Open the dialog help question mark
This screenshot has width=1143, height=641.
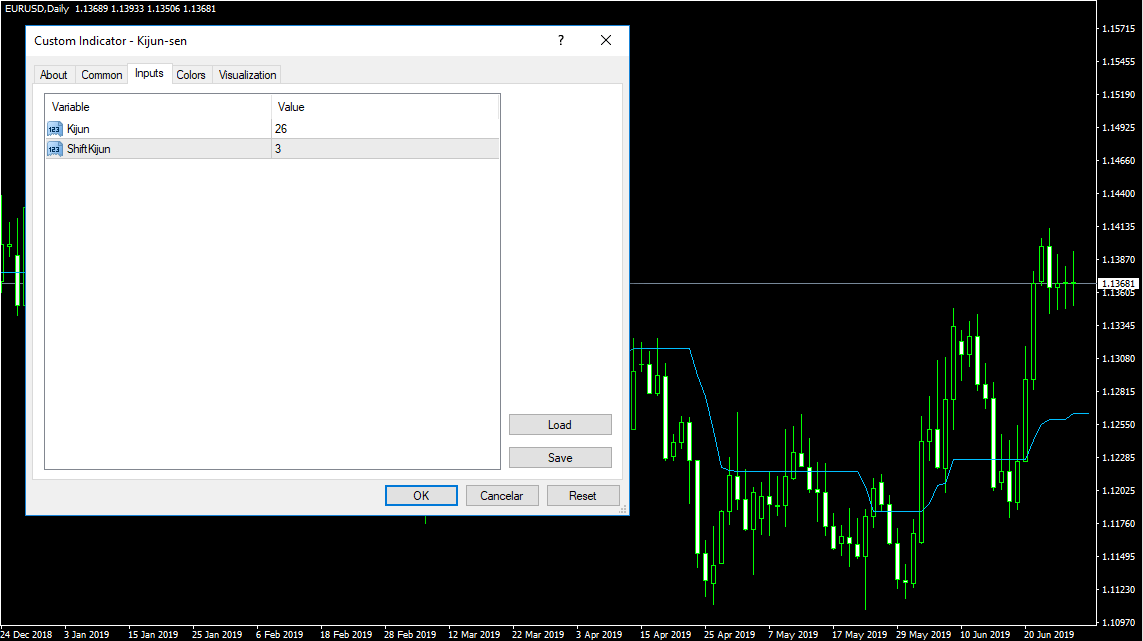click(x=561, y=40)
